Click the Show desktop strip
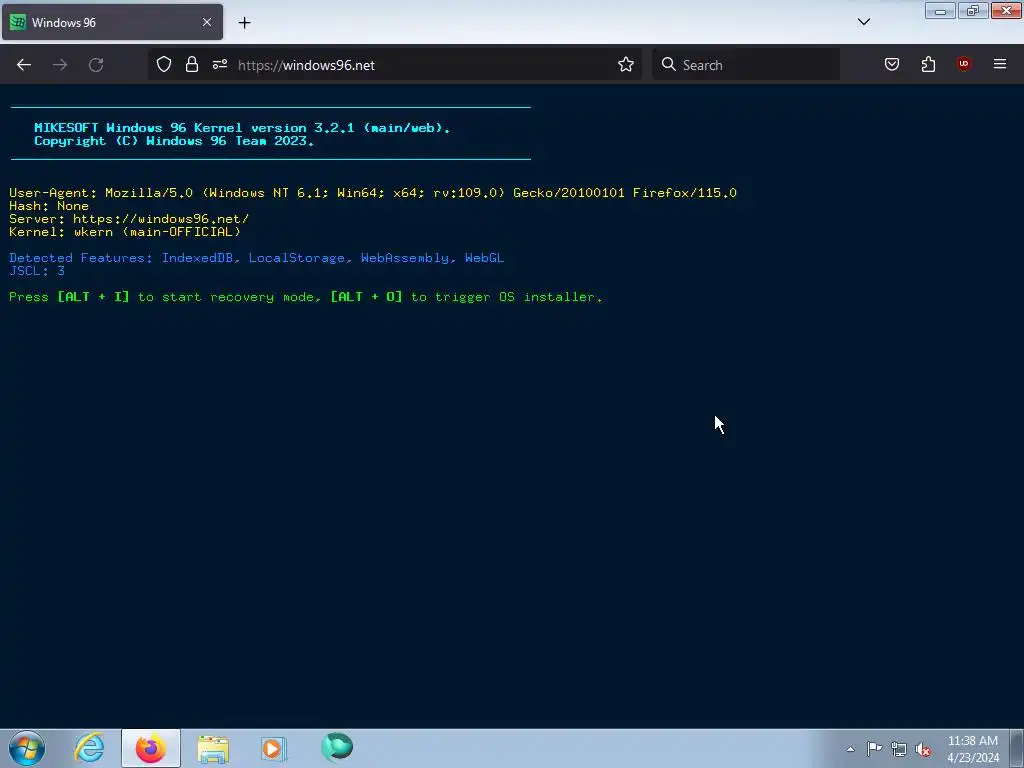Viewport: 1024px width, 768px height. coord(1017,748)
